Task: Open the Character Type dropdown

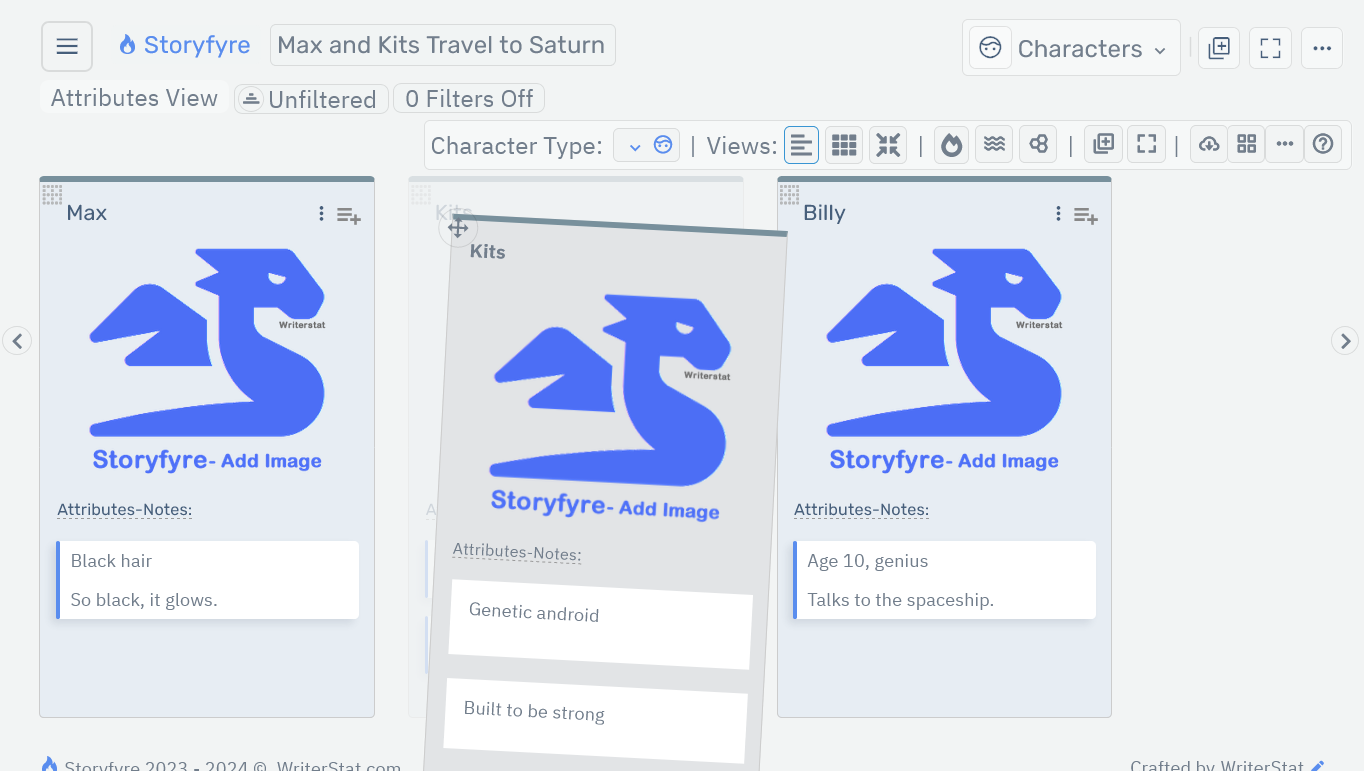Action: (645, 144)
